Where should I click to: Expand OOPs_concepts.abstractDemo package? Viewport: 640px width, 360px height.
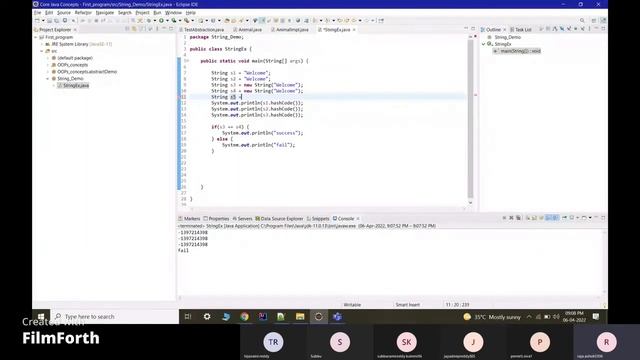48,72
